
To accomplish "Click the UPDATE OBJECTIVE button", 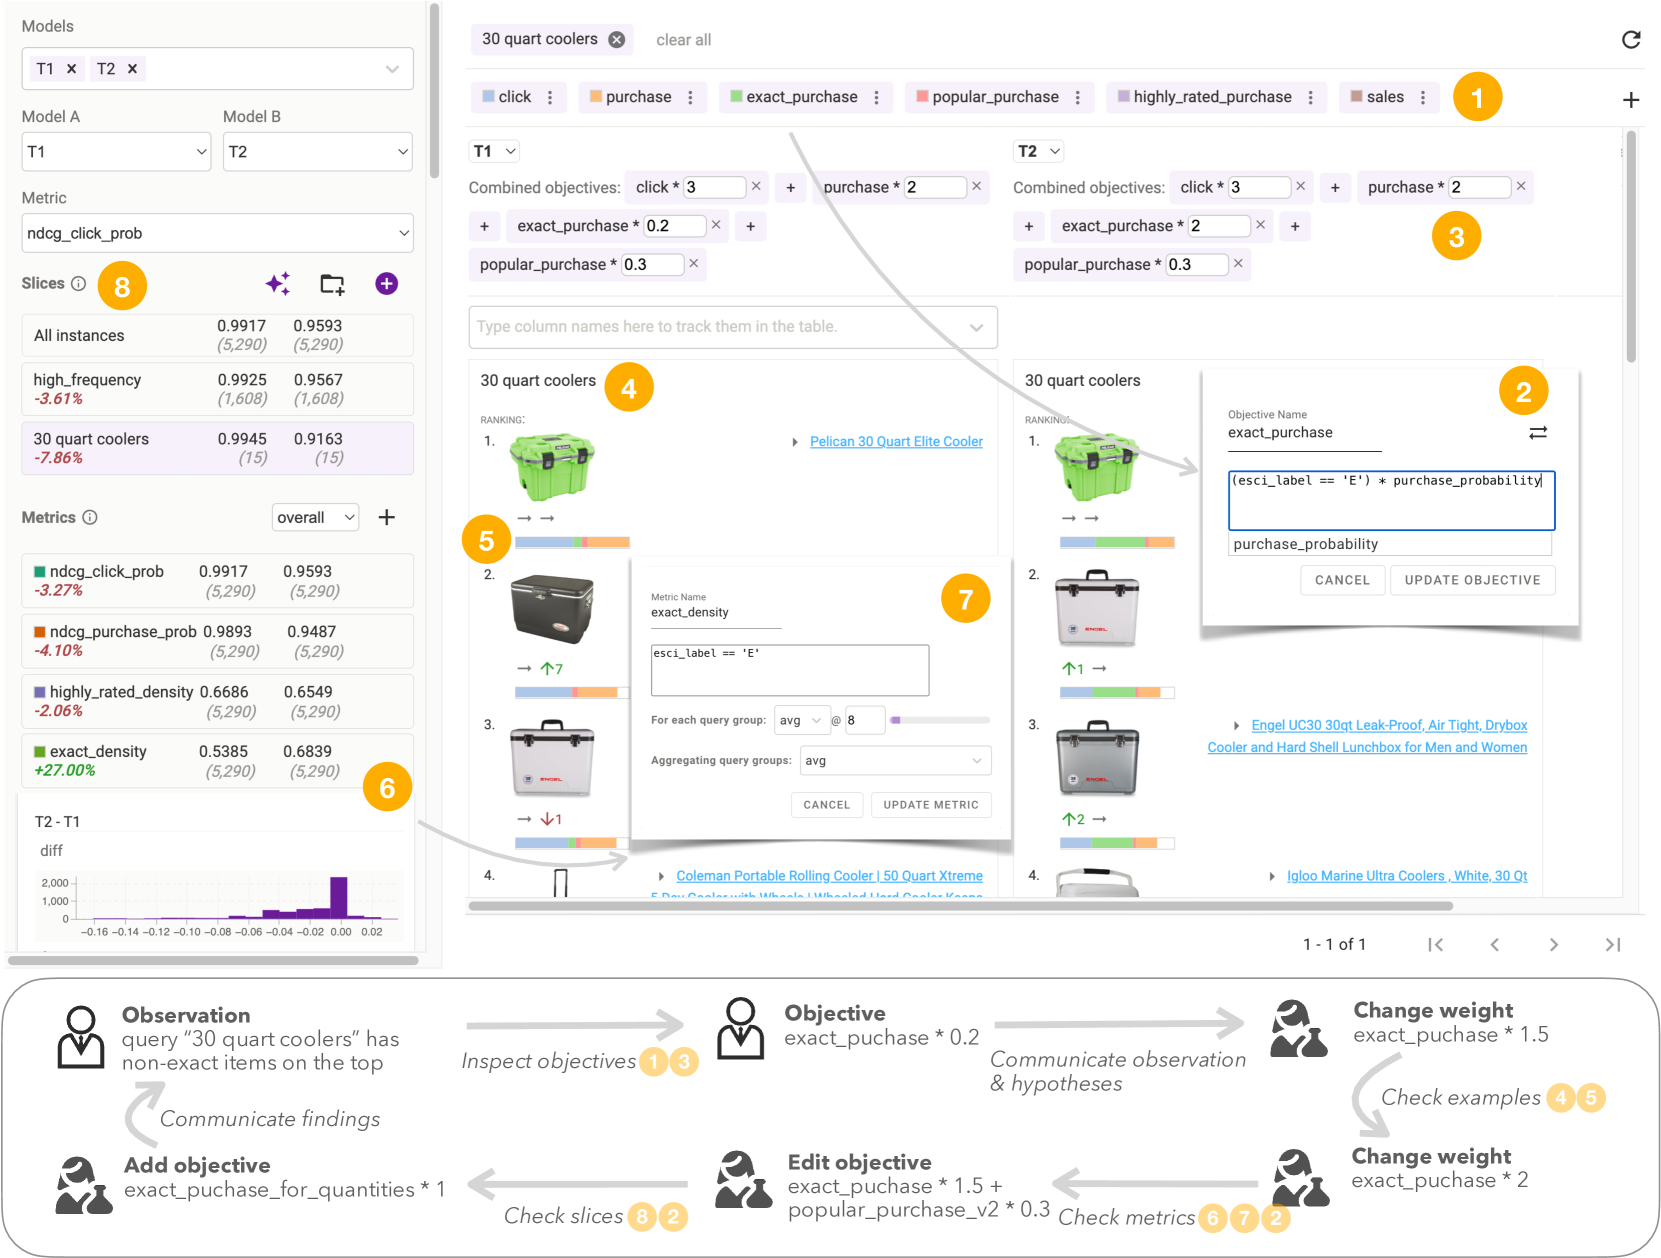I will point(1472,580).
